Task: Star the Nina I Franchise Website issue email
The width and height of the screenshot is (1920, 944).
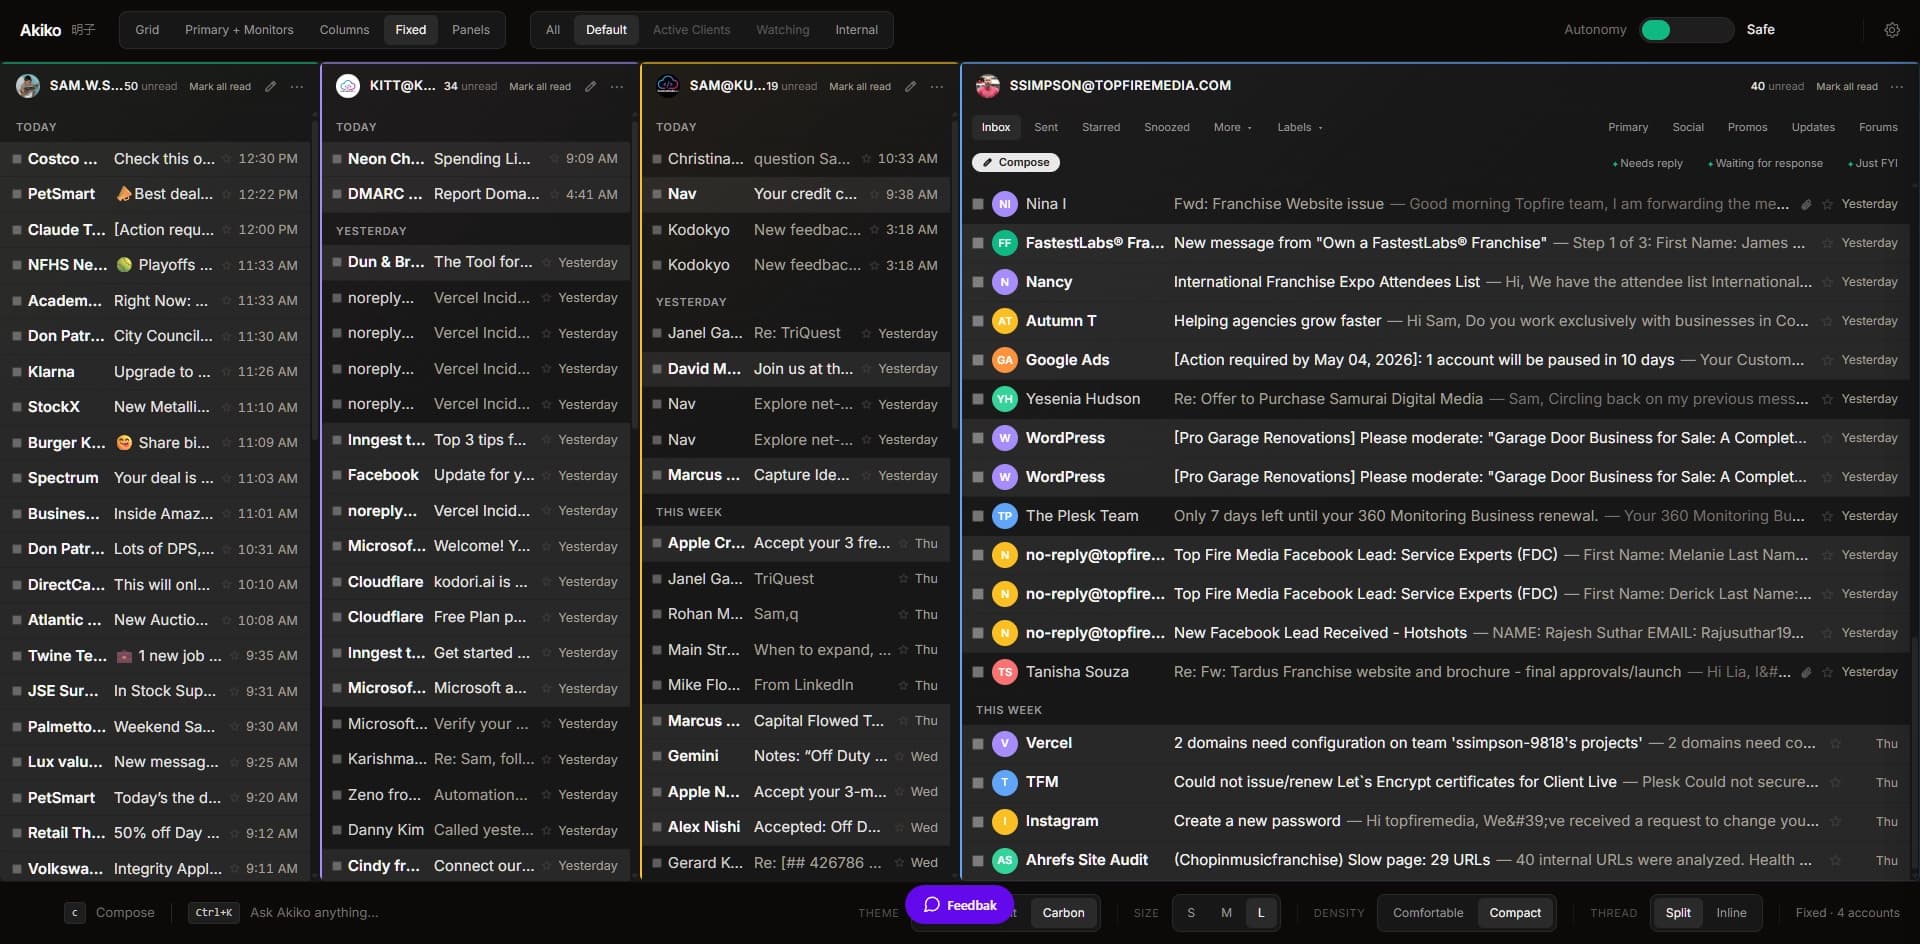Action: pos(1827,204)
